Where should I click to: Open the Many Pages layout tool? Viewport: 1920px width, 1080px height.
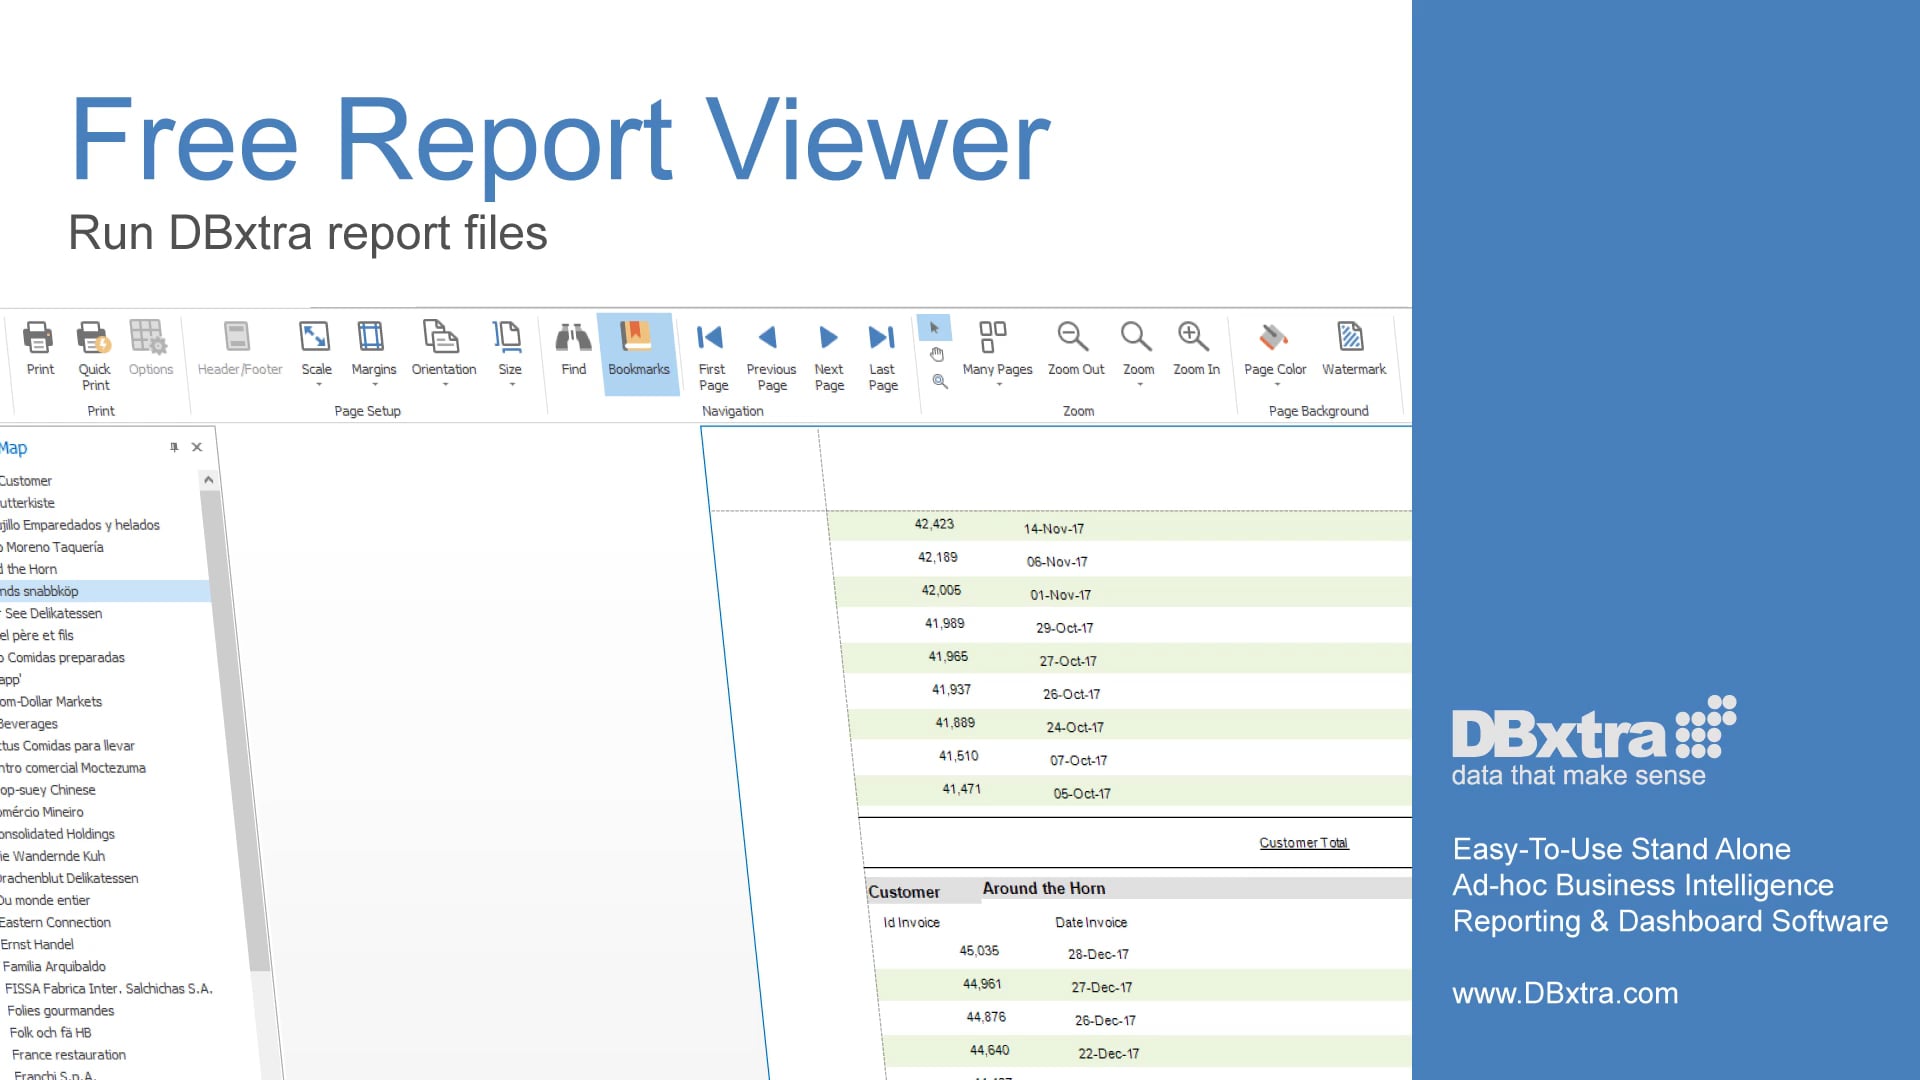pyautogui.click(x=996, y=348)
